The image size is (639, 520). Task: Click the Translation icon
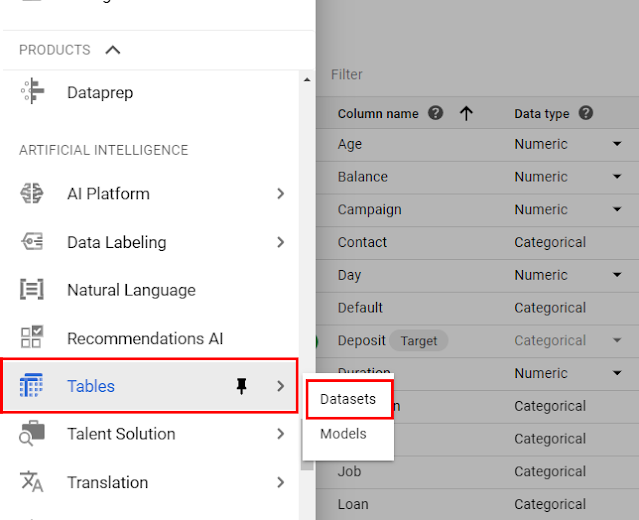coord(31,481)
